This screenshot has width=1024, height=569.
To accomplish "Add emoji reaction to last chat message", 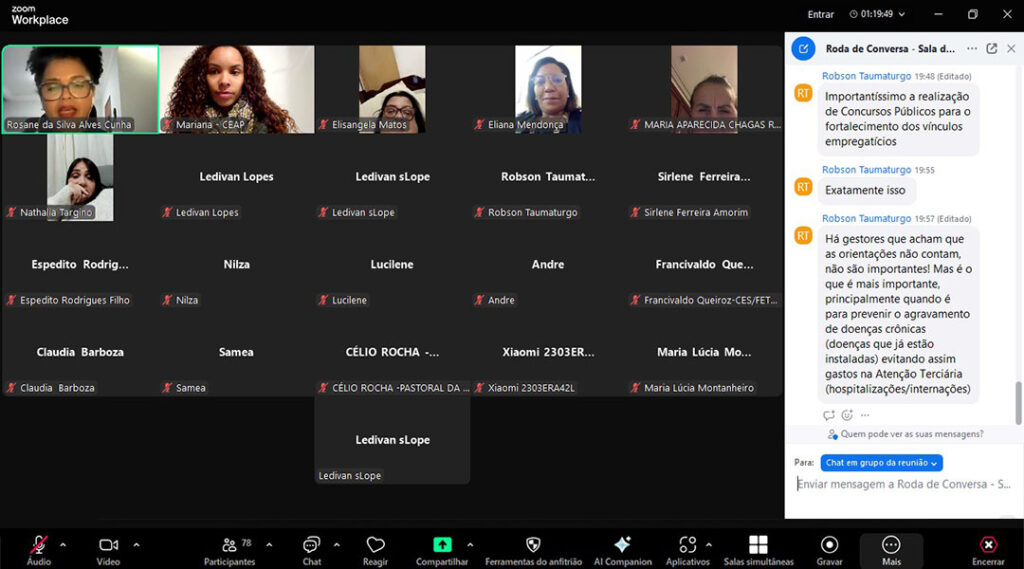I will pos(847,415).
